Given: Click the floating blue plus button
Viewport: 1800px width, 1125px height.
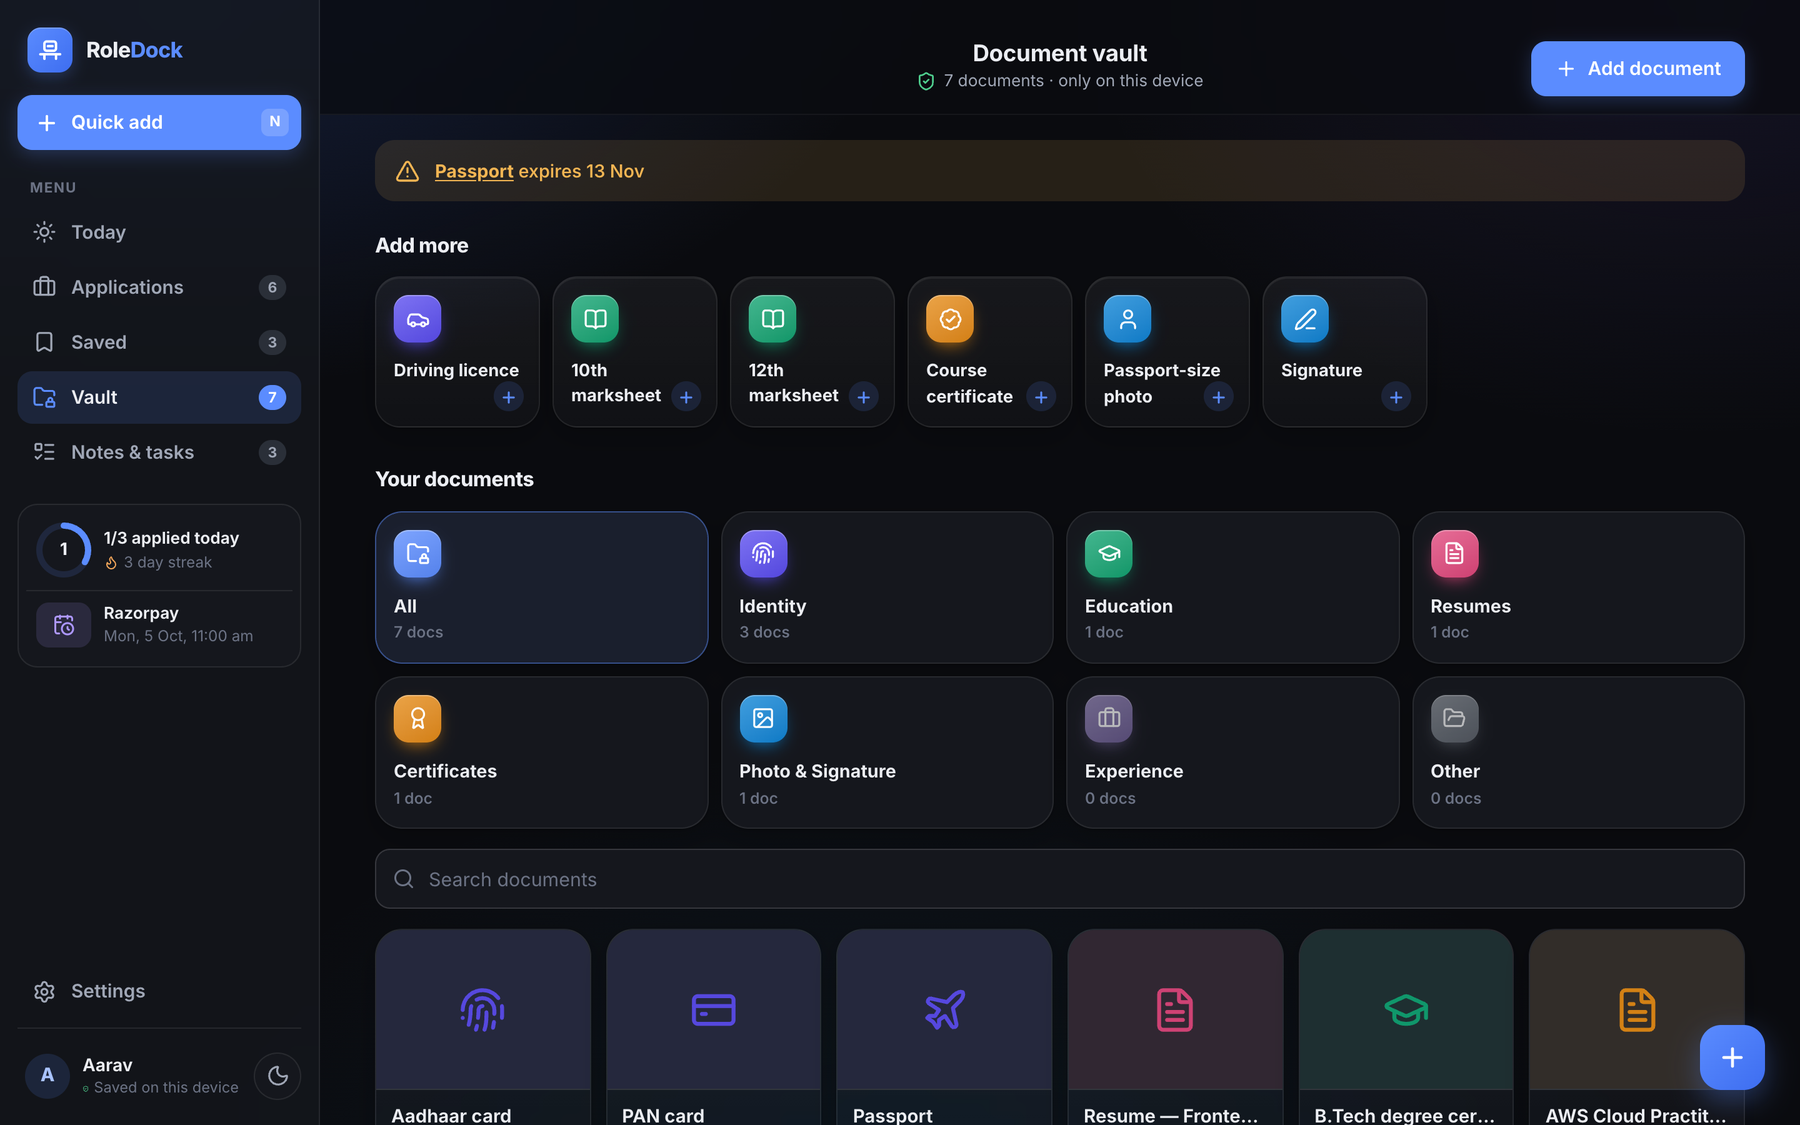Looking at the screenshot, I should (1732, 1057).
